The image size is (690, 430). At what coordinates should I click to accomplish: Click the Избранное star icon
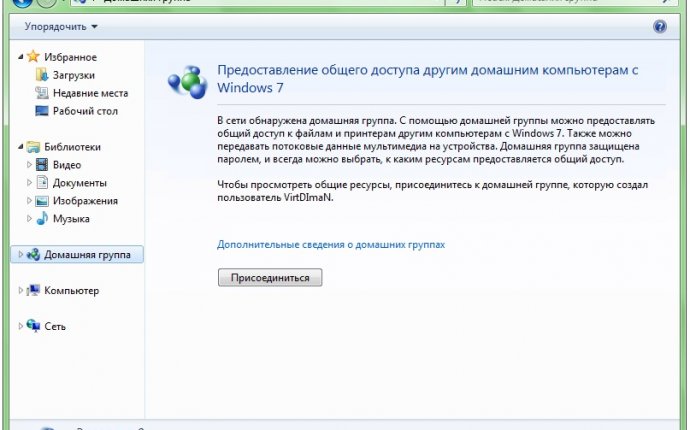33,56
